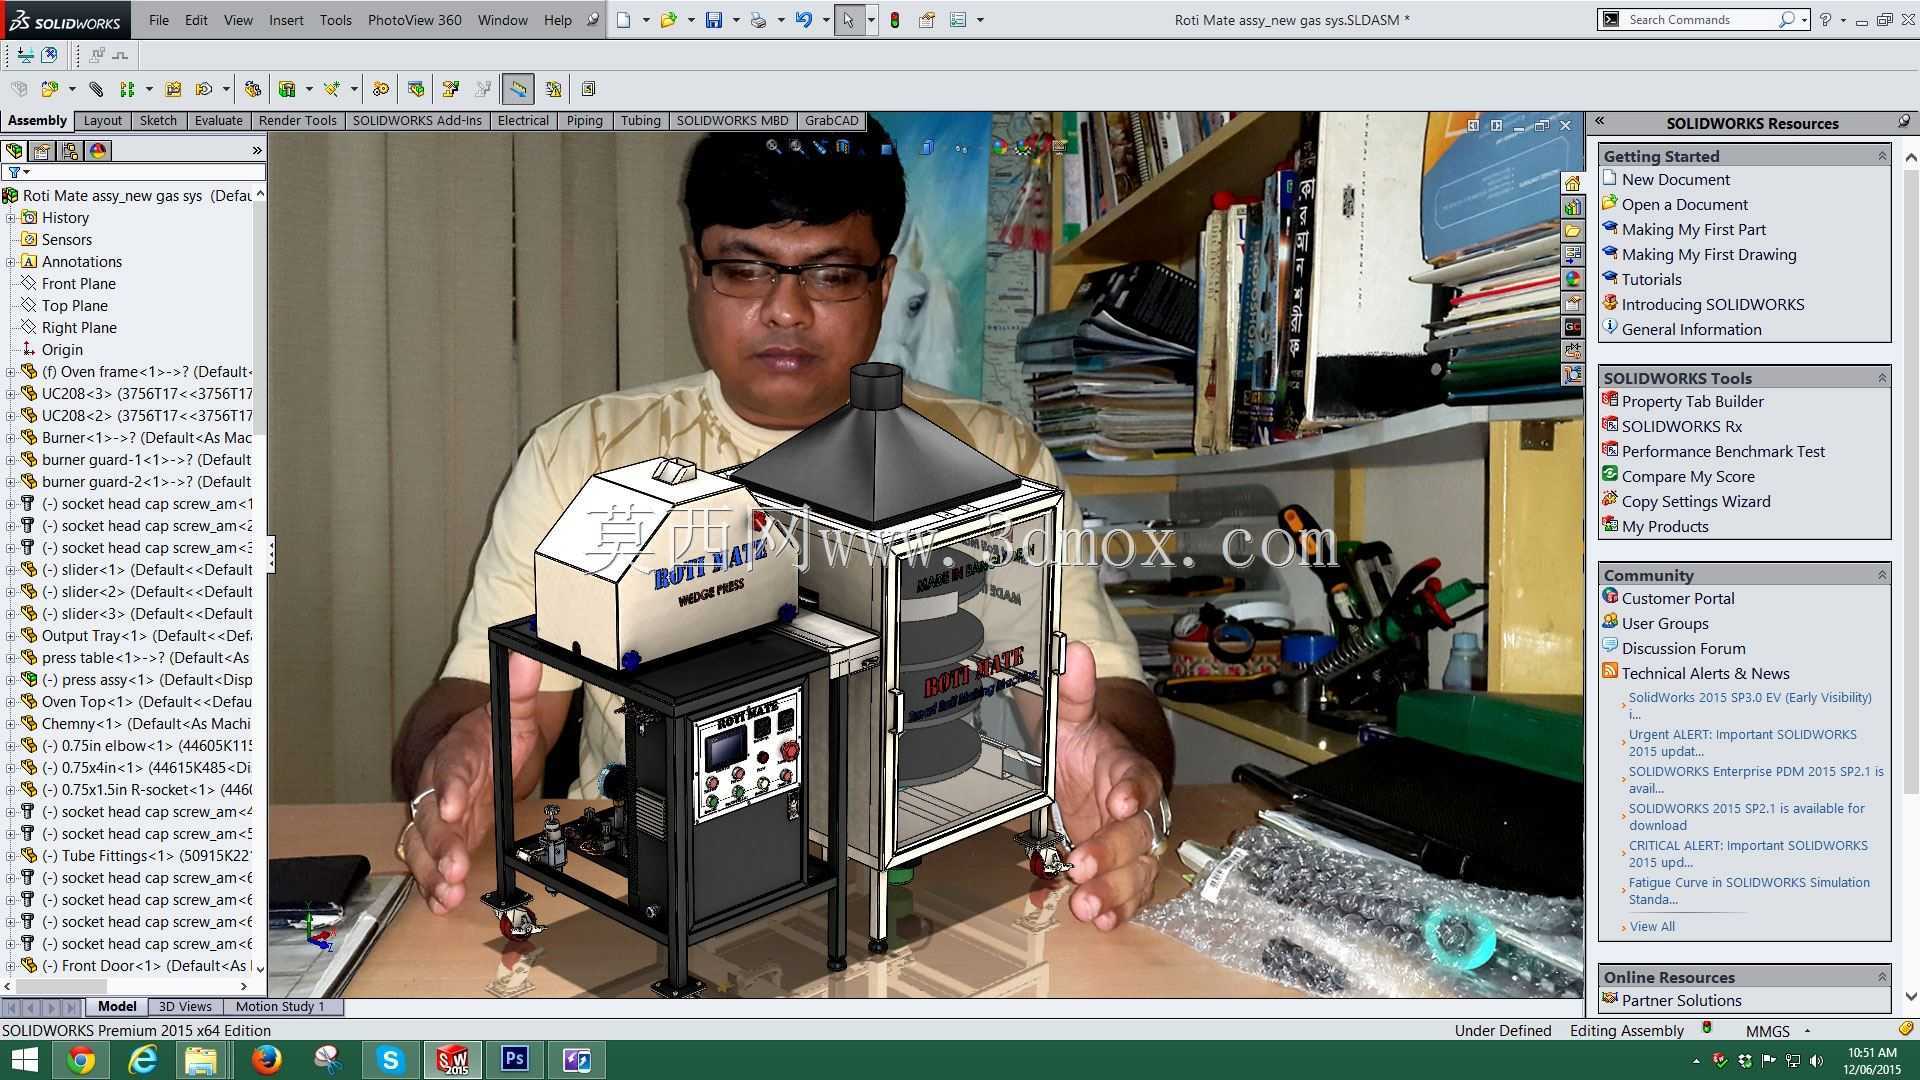This screenshot has width=1920, height=1080.
Task: Click the Move Component icon
Action: pyautogui.click(x=204, y=89)
